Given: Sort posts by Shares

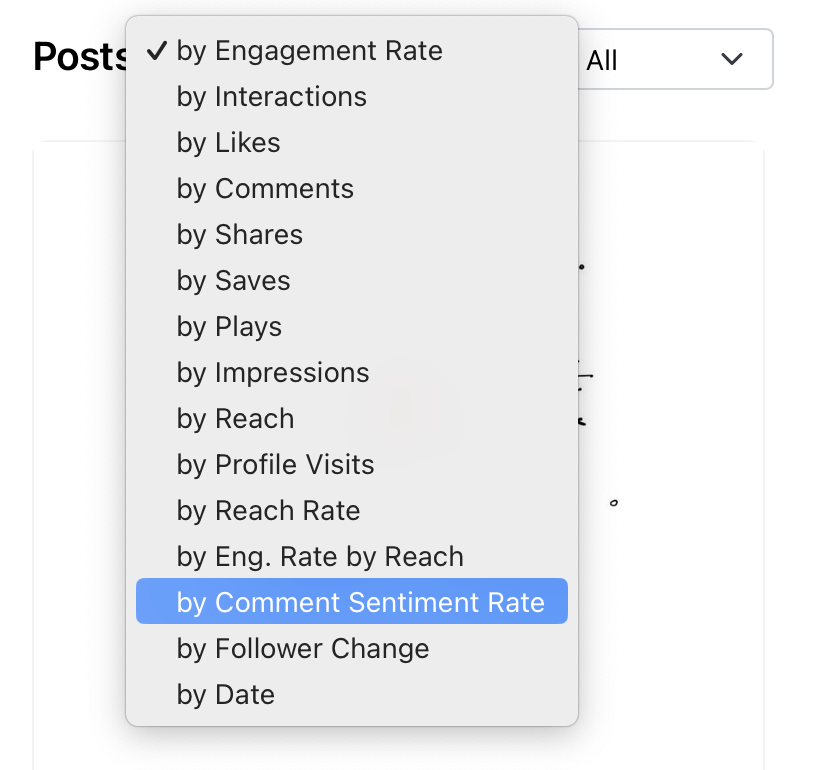Looking at the screenshot, I should tap(239, 235).
